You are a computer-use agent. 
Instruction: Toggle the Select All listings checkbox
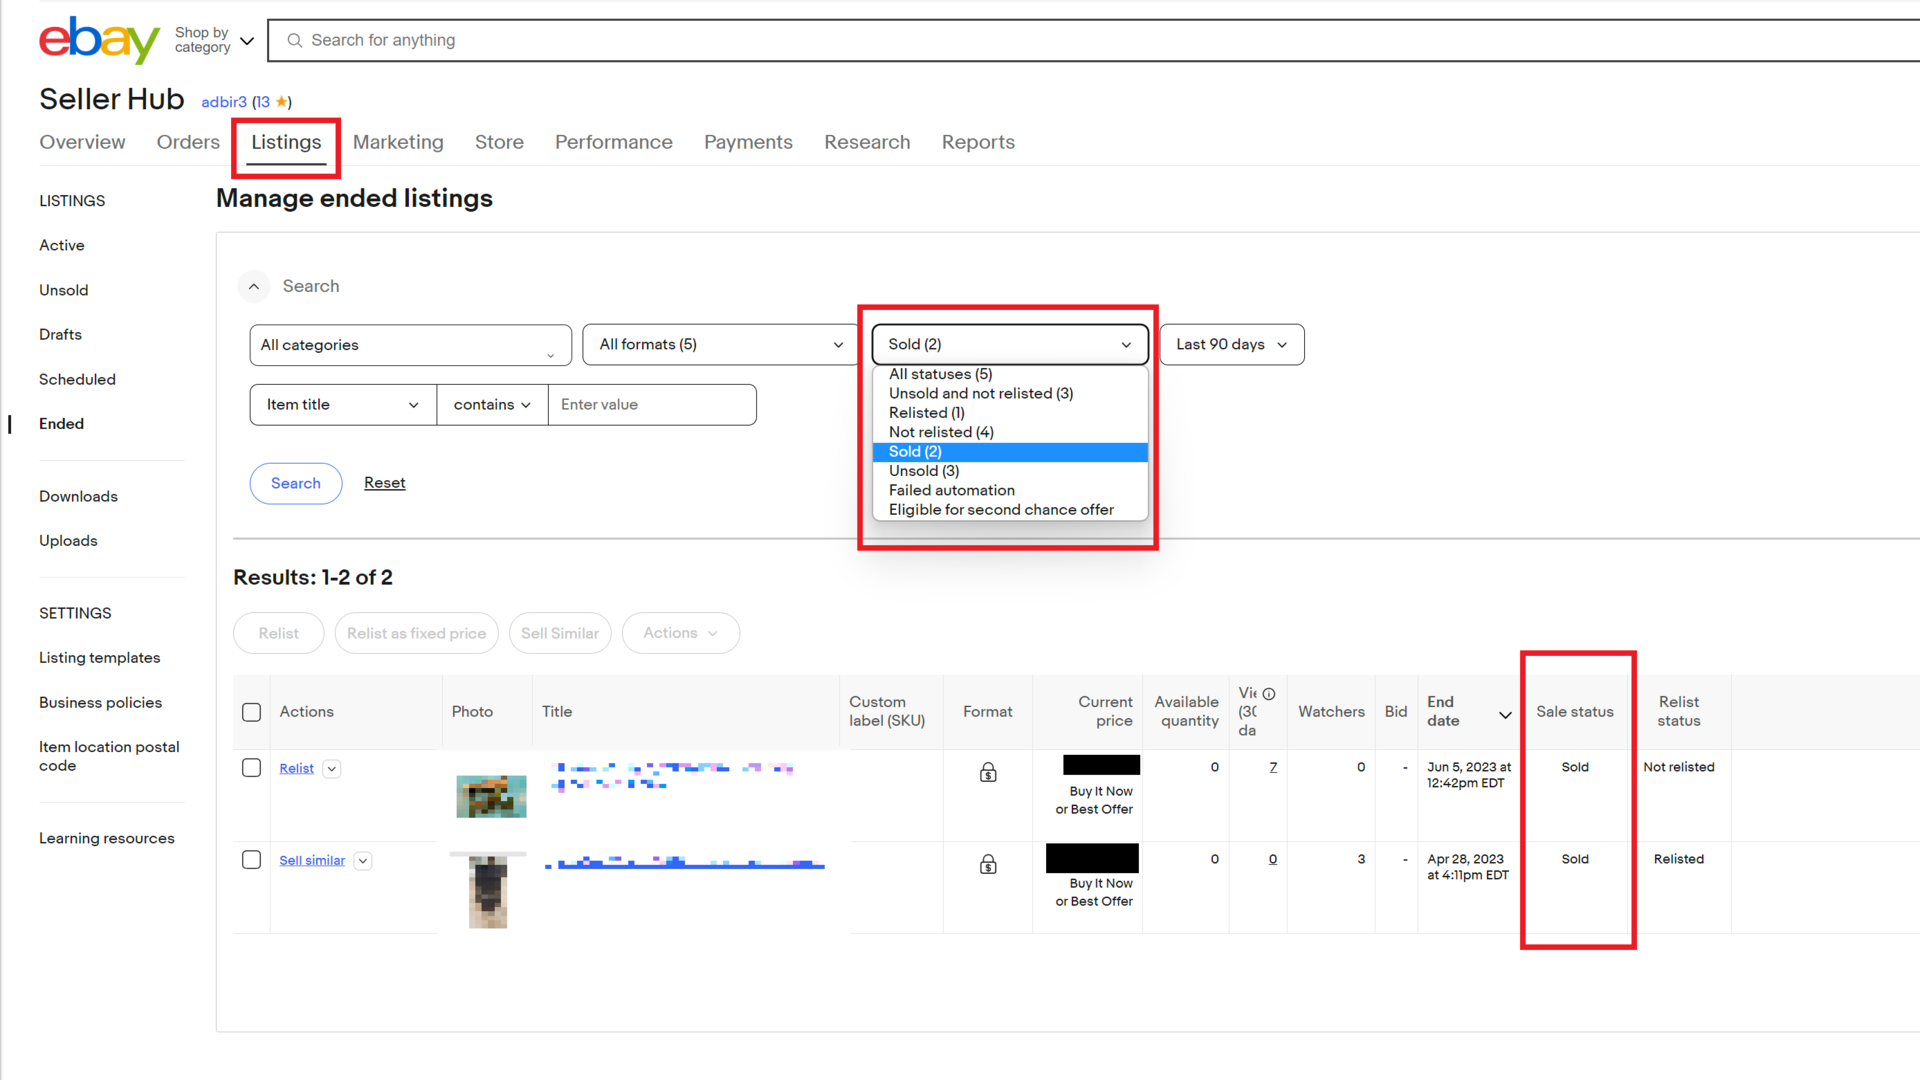[251, 711]
